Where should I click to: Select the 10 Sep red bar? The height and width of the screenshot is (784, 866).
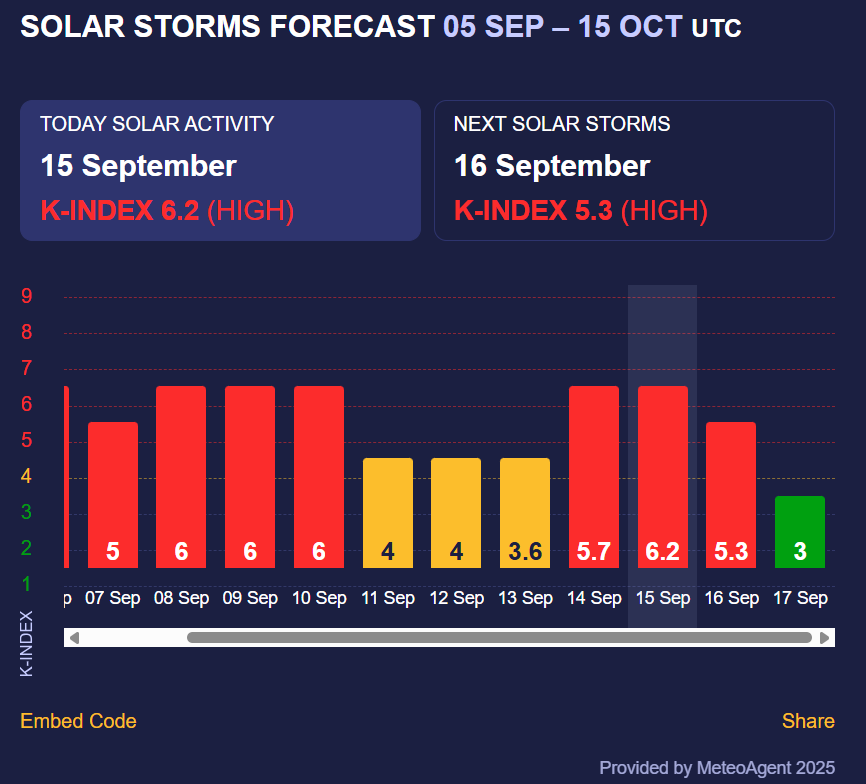[319, 477]
